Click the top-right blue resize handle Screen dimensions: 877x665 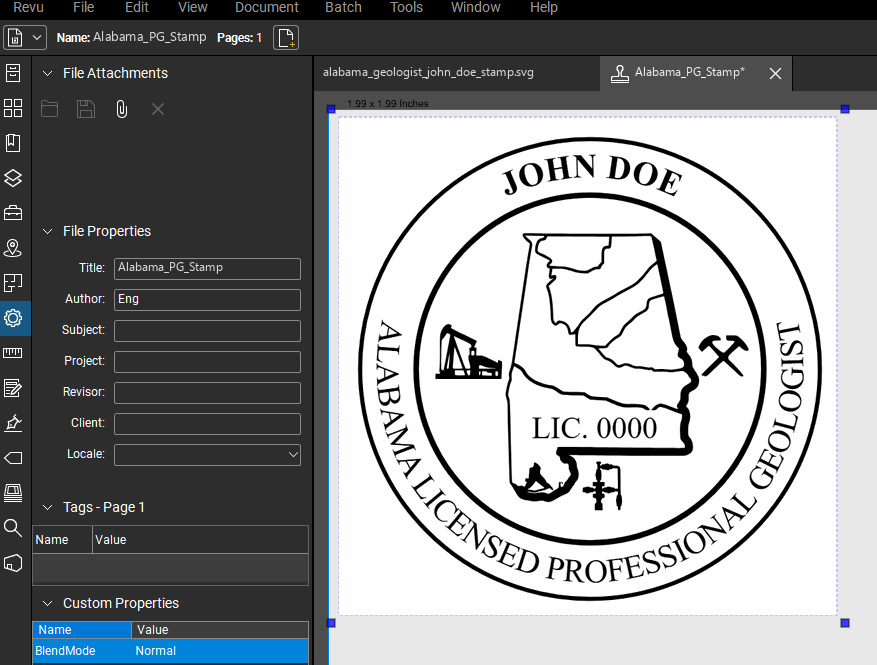click(x=845, y=109)
